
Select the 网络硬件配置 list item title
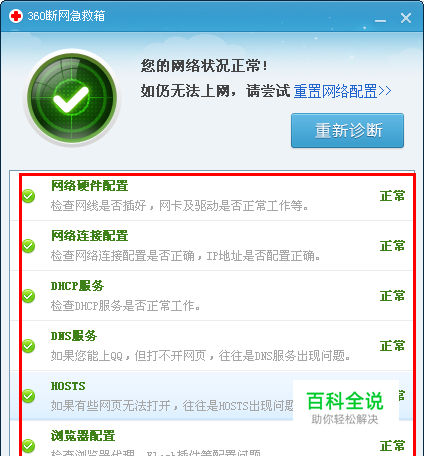(x=90, y=186)
